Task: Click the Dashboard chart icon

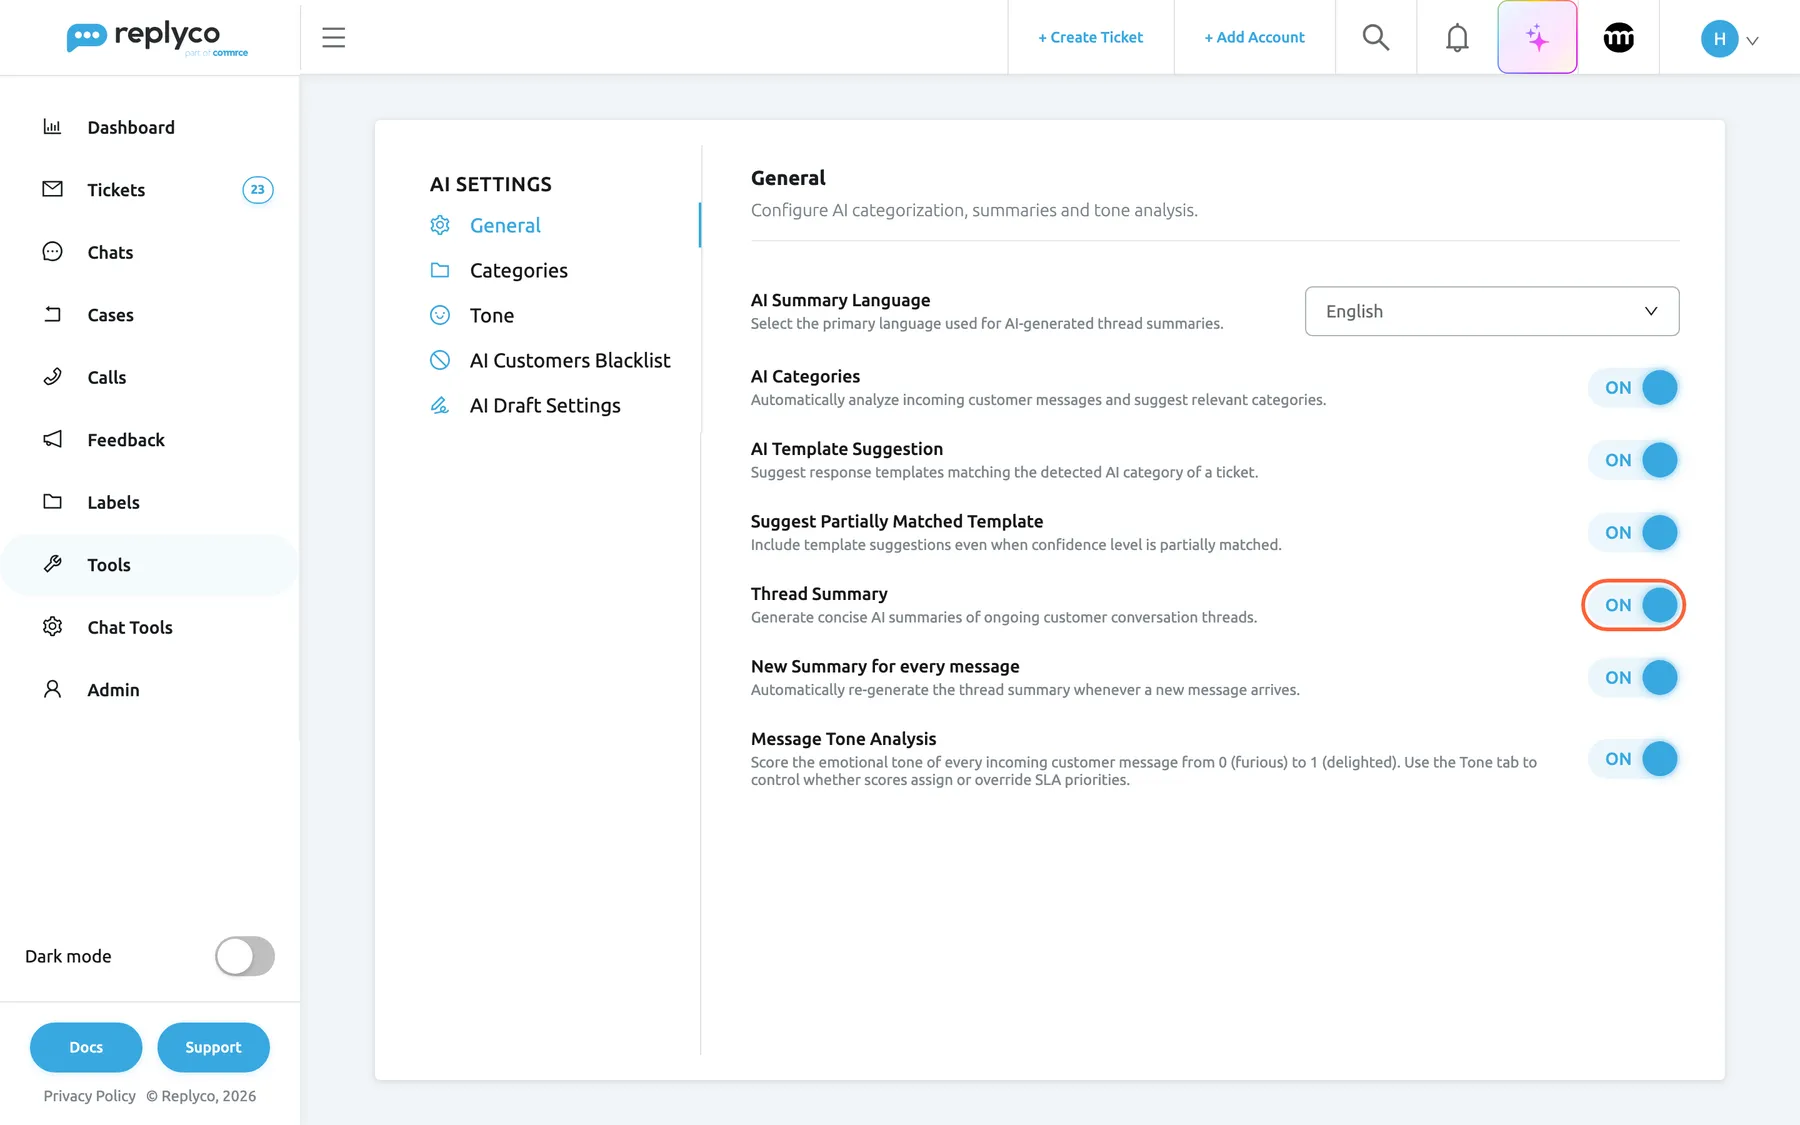Action: pos(52,127)
